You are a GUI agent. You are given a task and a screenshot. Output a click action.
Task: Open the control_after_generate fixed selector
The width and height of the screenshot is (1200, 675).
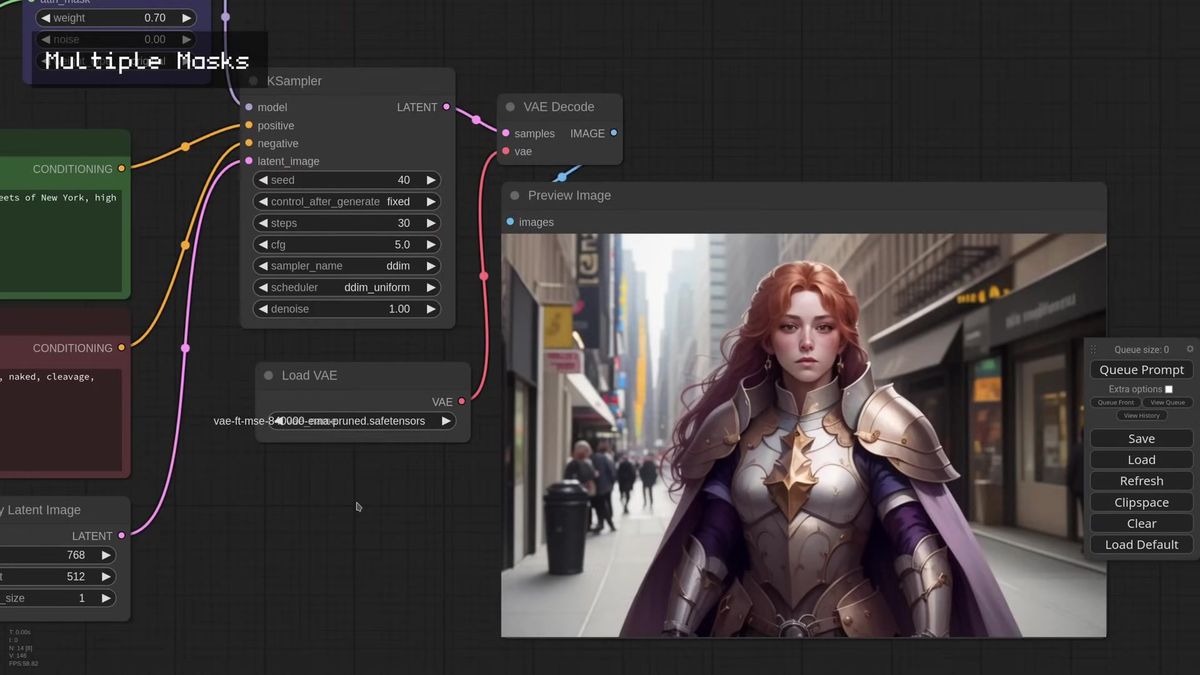[x=347, y=202]
